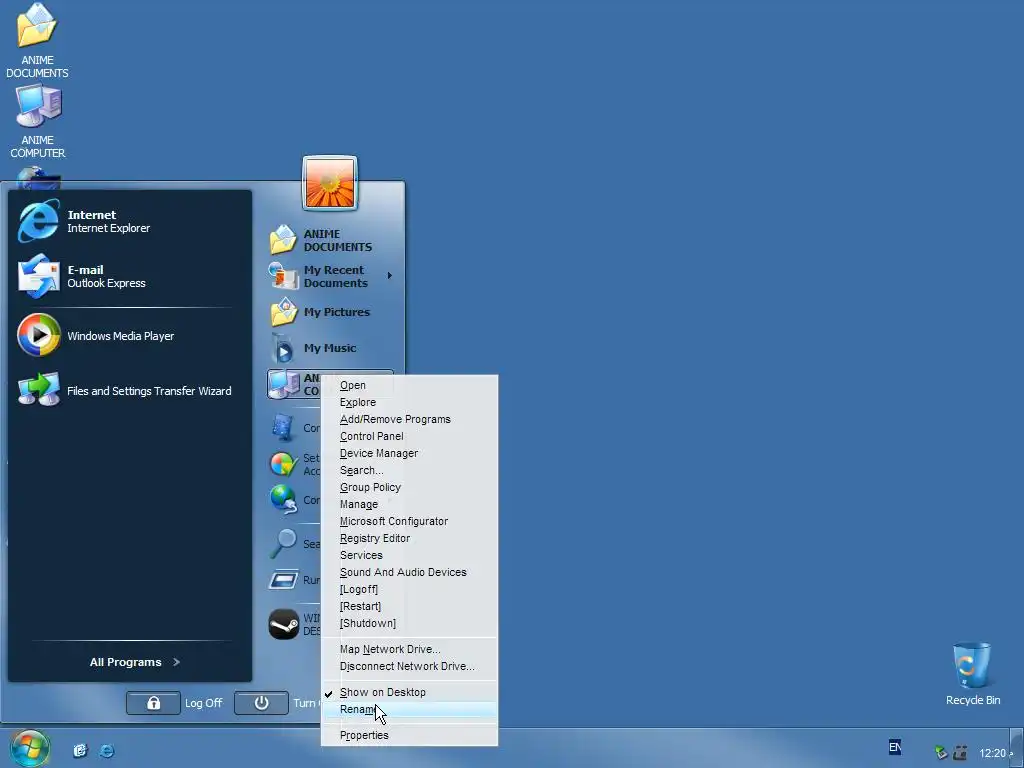Expand My Recent Documents submenu arrow

pyautogui.click(x=390, y=276)
